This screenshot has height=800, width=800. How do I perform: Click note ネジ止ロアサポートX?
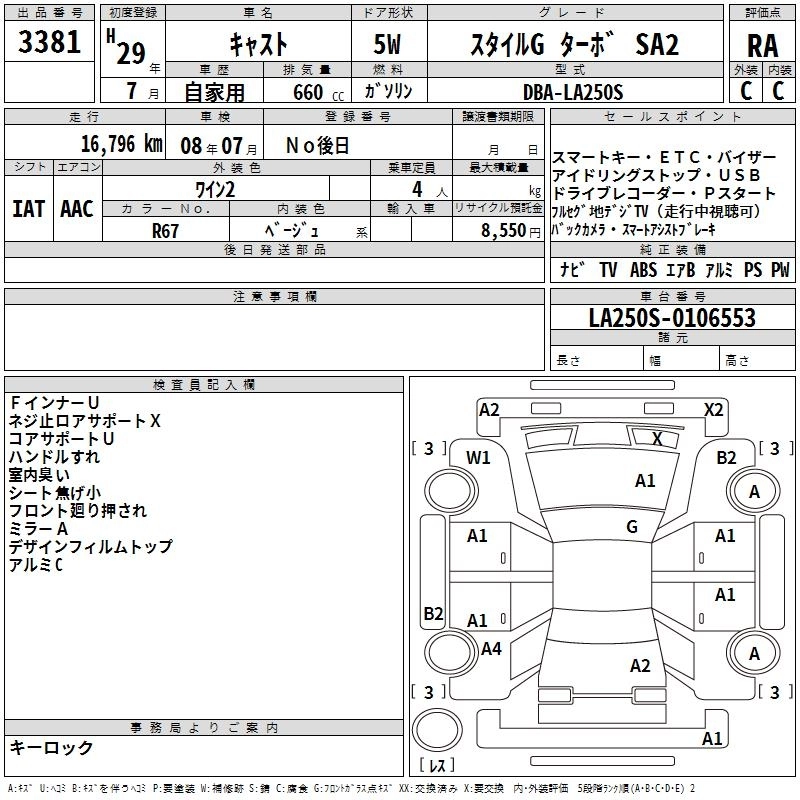[85, 420]
